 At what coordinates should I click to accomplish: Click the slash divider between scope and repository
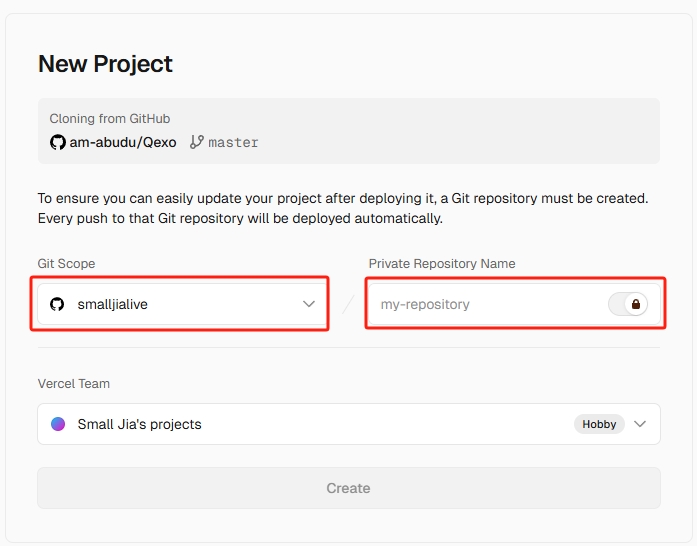click(348, 304)
